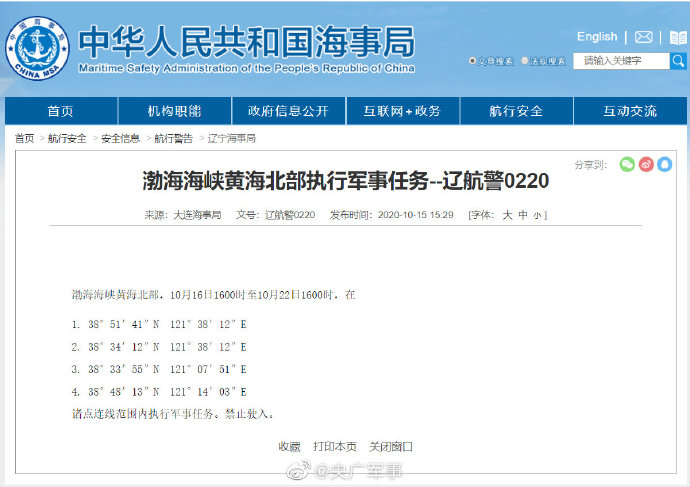Share article via green WeChat icon
690x487 pixels.
pos(627,165)
